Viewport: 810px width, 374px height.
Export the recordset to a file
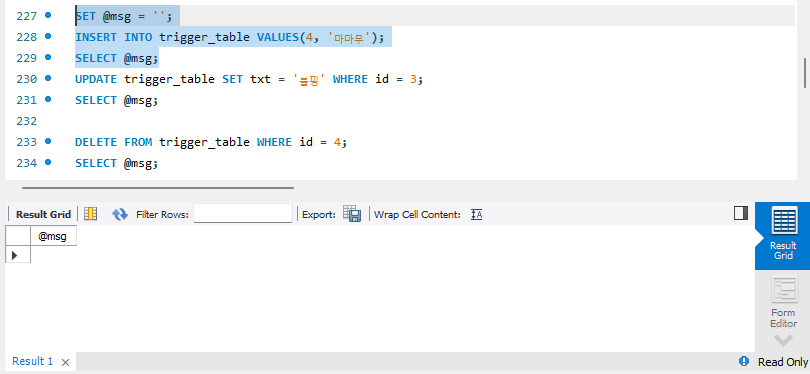click(x=352, y=214)
